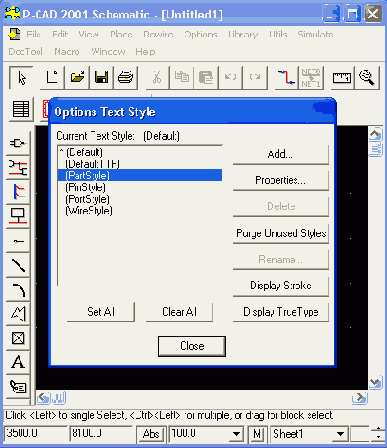Open the Help menu

coord(145,52)
